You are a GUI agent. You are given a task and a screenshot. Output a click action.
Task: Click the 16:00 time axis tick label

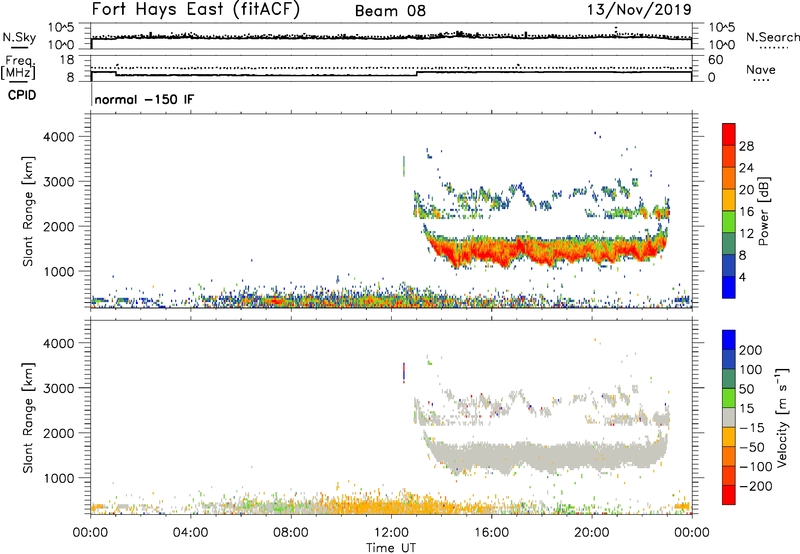point(491,533)
